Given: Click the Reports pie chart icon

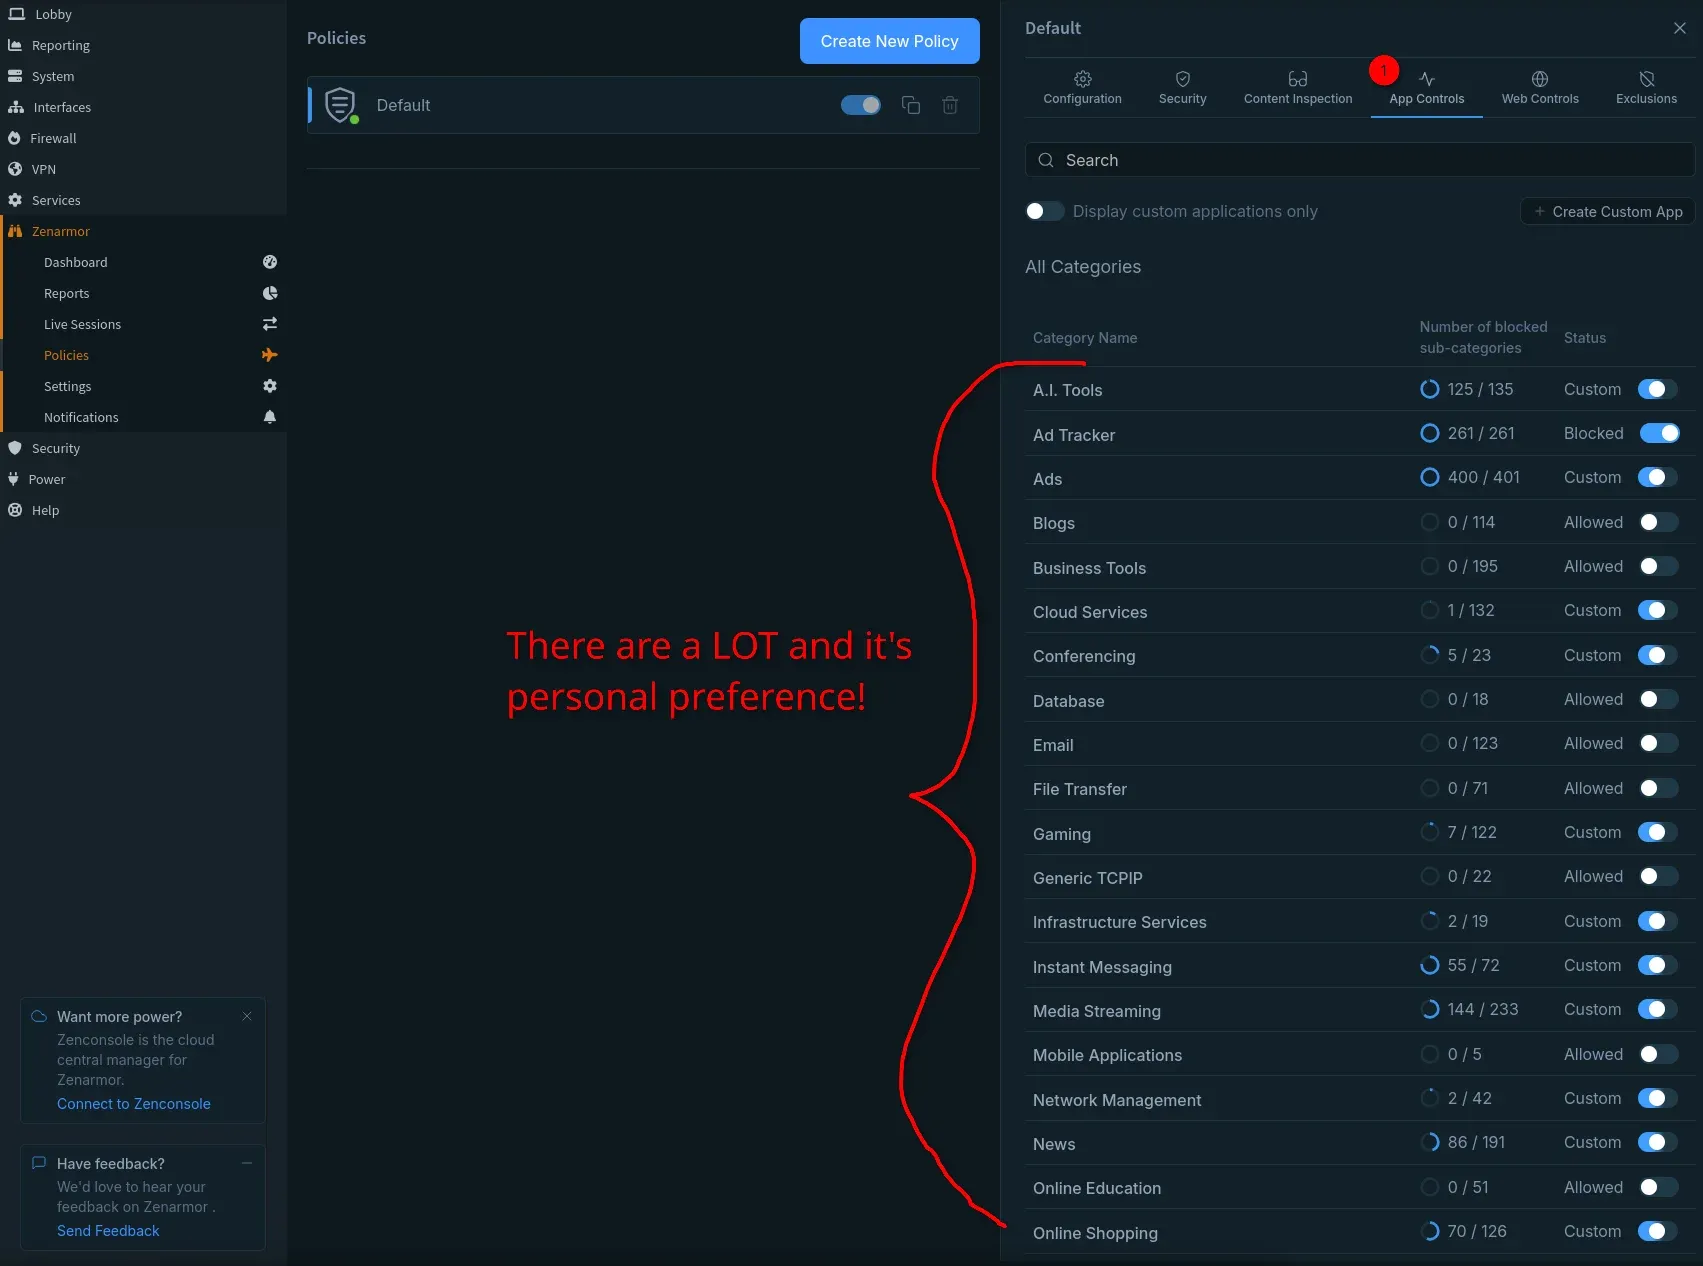Looking at the screenshot, I should (270, 293).
